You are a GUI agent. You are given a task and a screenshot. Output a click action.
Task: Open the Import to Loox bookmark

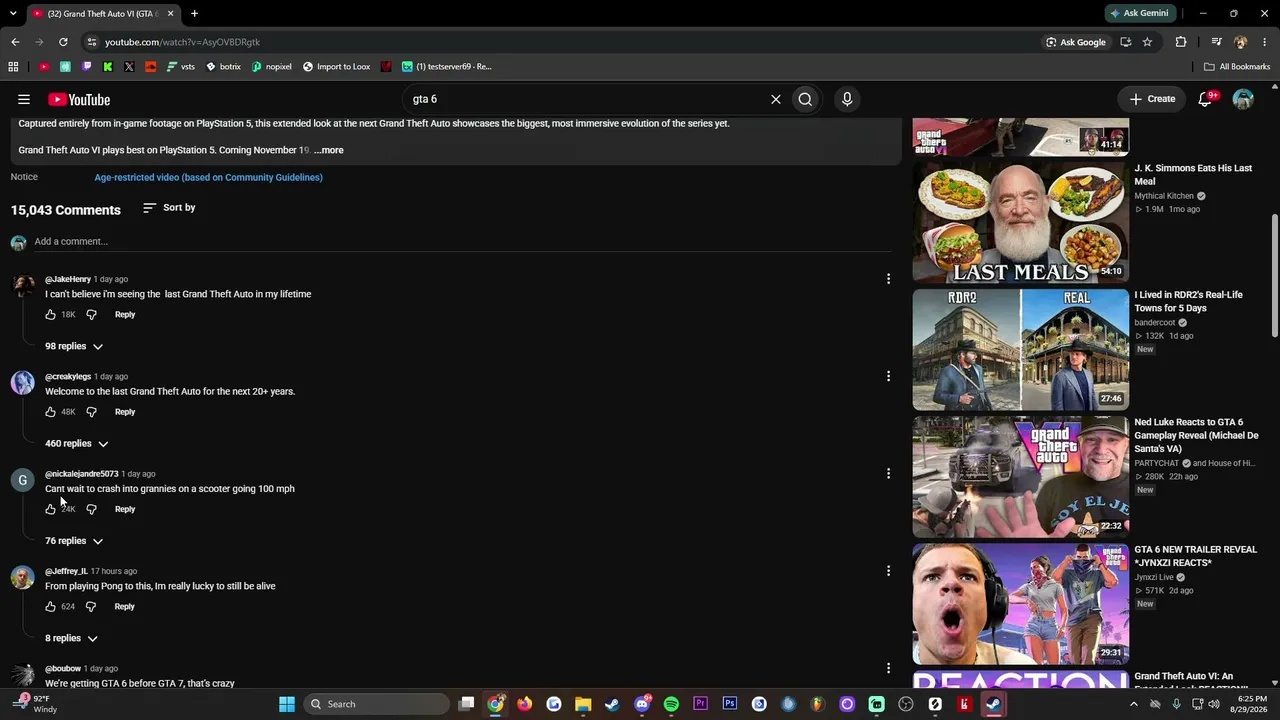[x=336, y=67]
